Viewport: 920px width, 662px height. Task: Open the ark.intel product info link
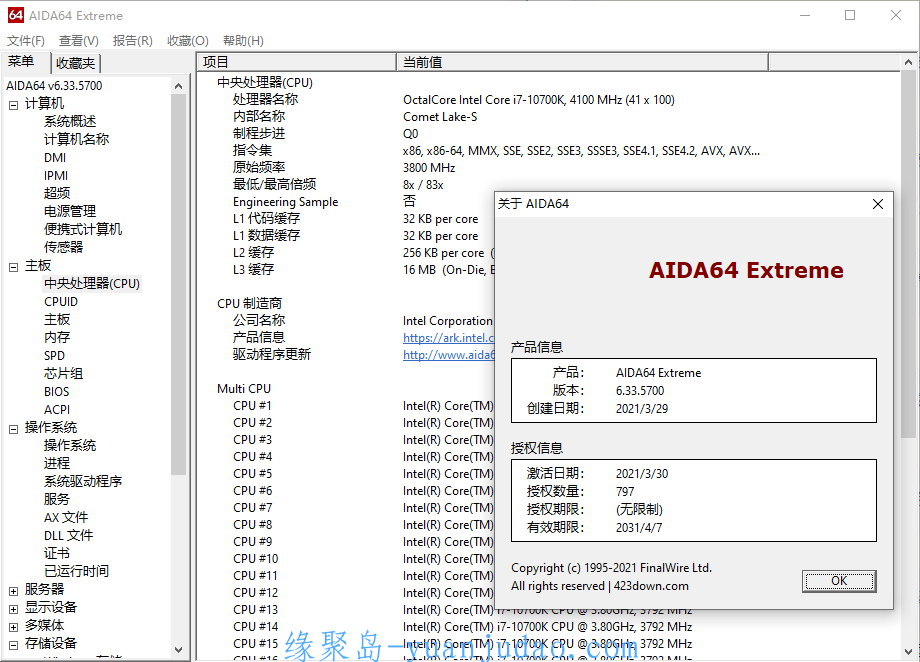pyautogui.click(x=448, y=338)
